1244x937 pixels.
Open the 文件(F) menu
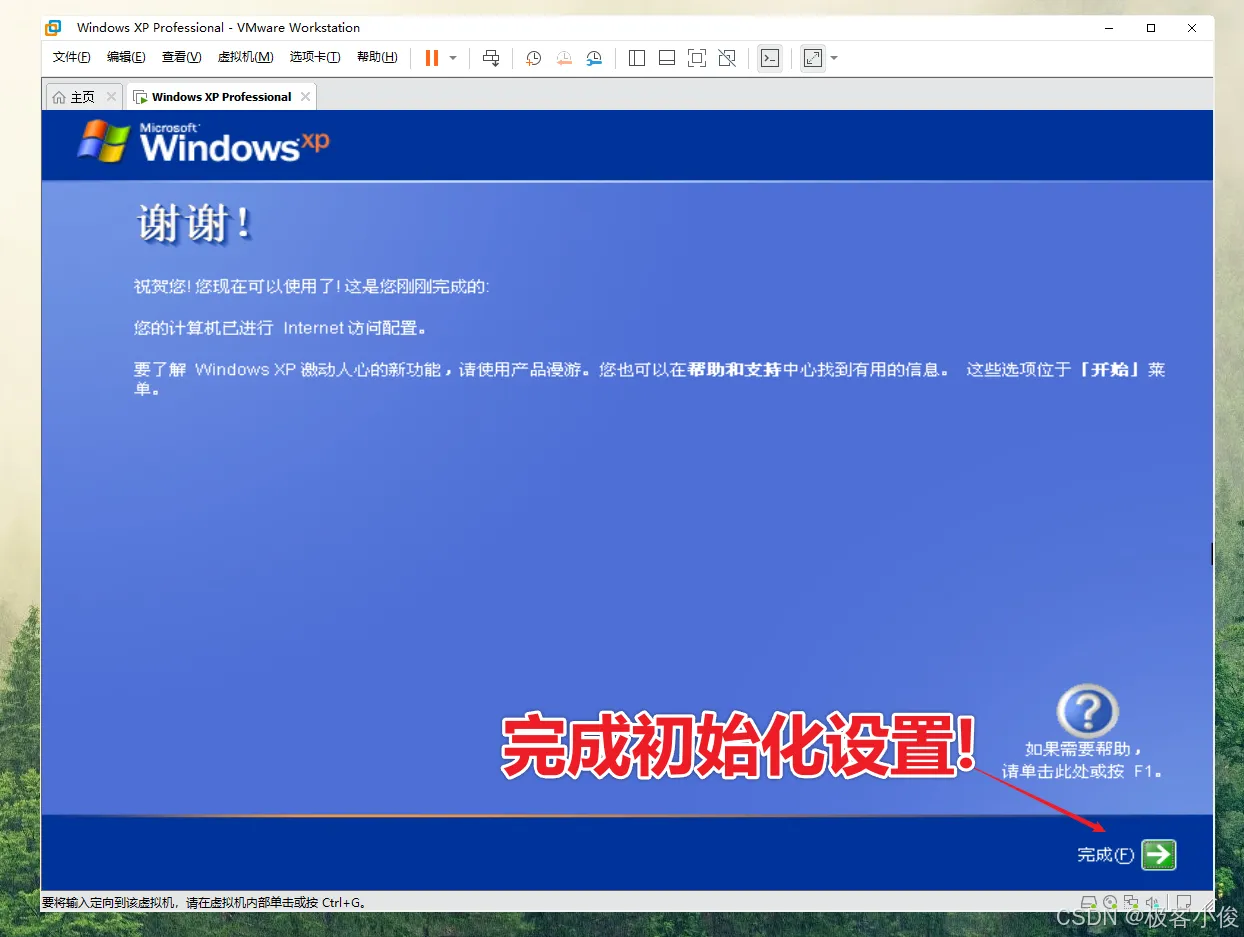(x=71, y=57)
